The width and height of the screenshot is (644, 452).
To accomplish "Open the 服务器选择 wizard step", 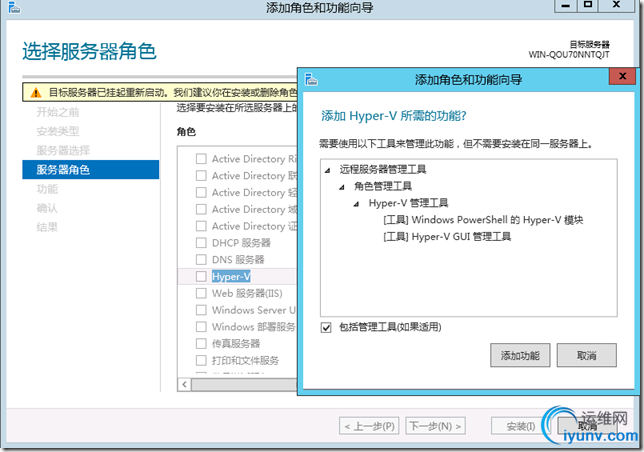I will point(63,150).
